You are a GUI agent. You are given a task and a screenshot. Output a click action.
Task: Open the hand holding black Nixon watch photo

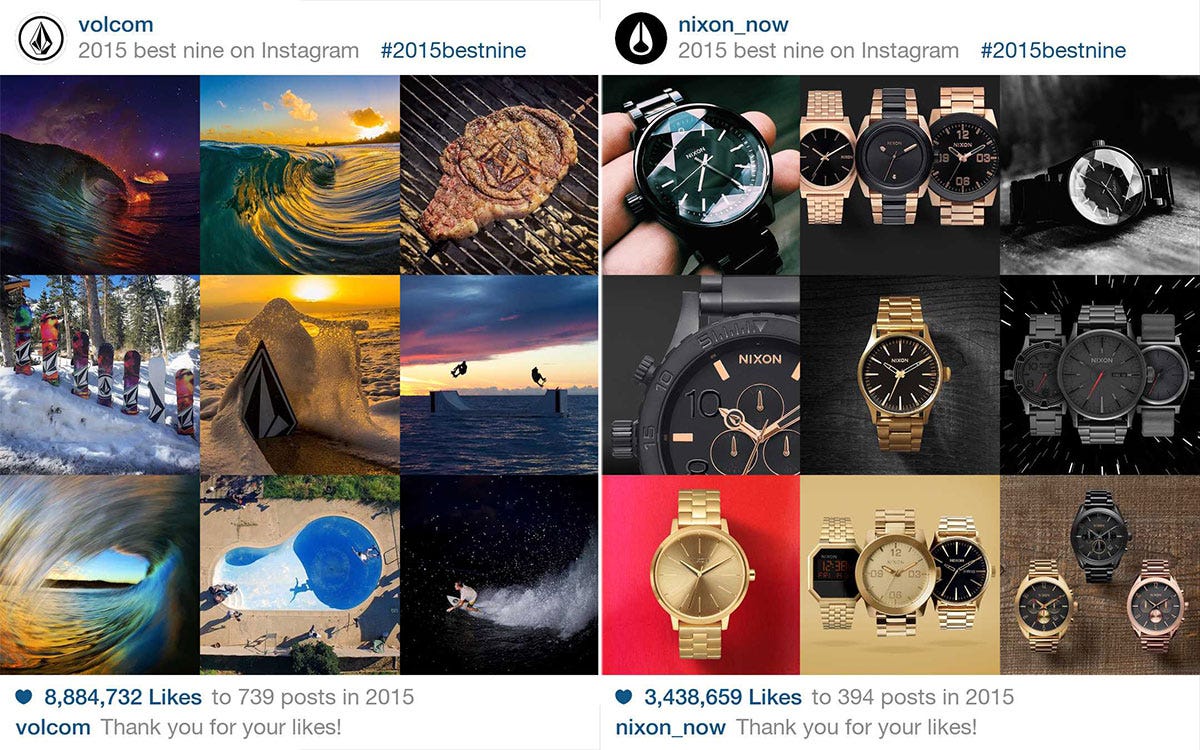pyautogui.click(x=700, y=175)
